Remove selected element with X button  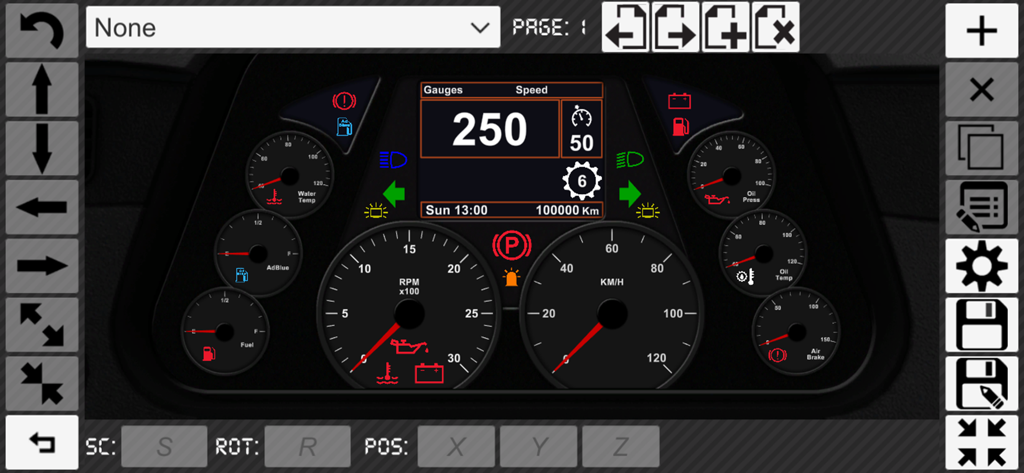pos(982,90)
